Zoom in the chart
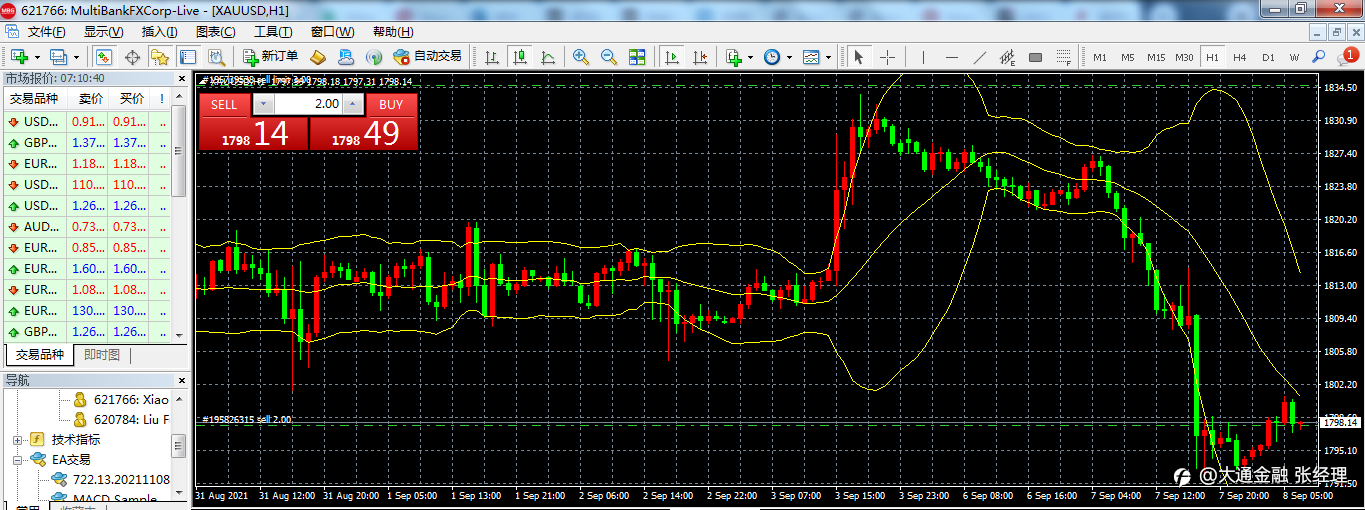 pos(580,57)
